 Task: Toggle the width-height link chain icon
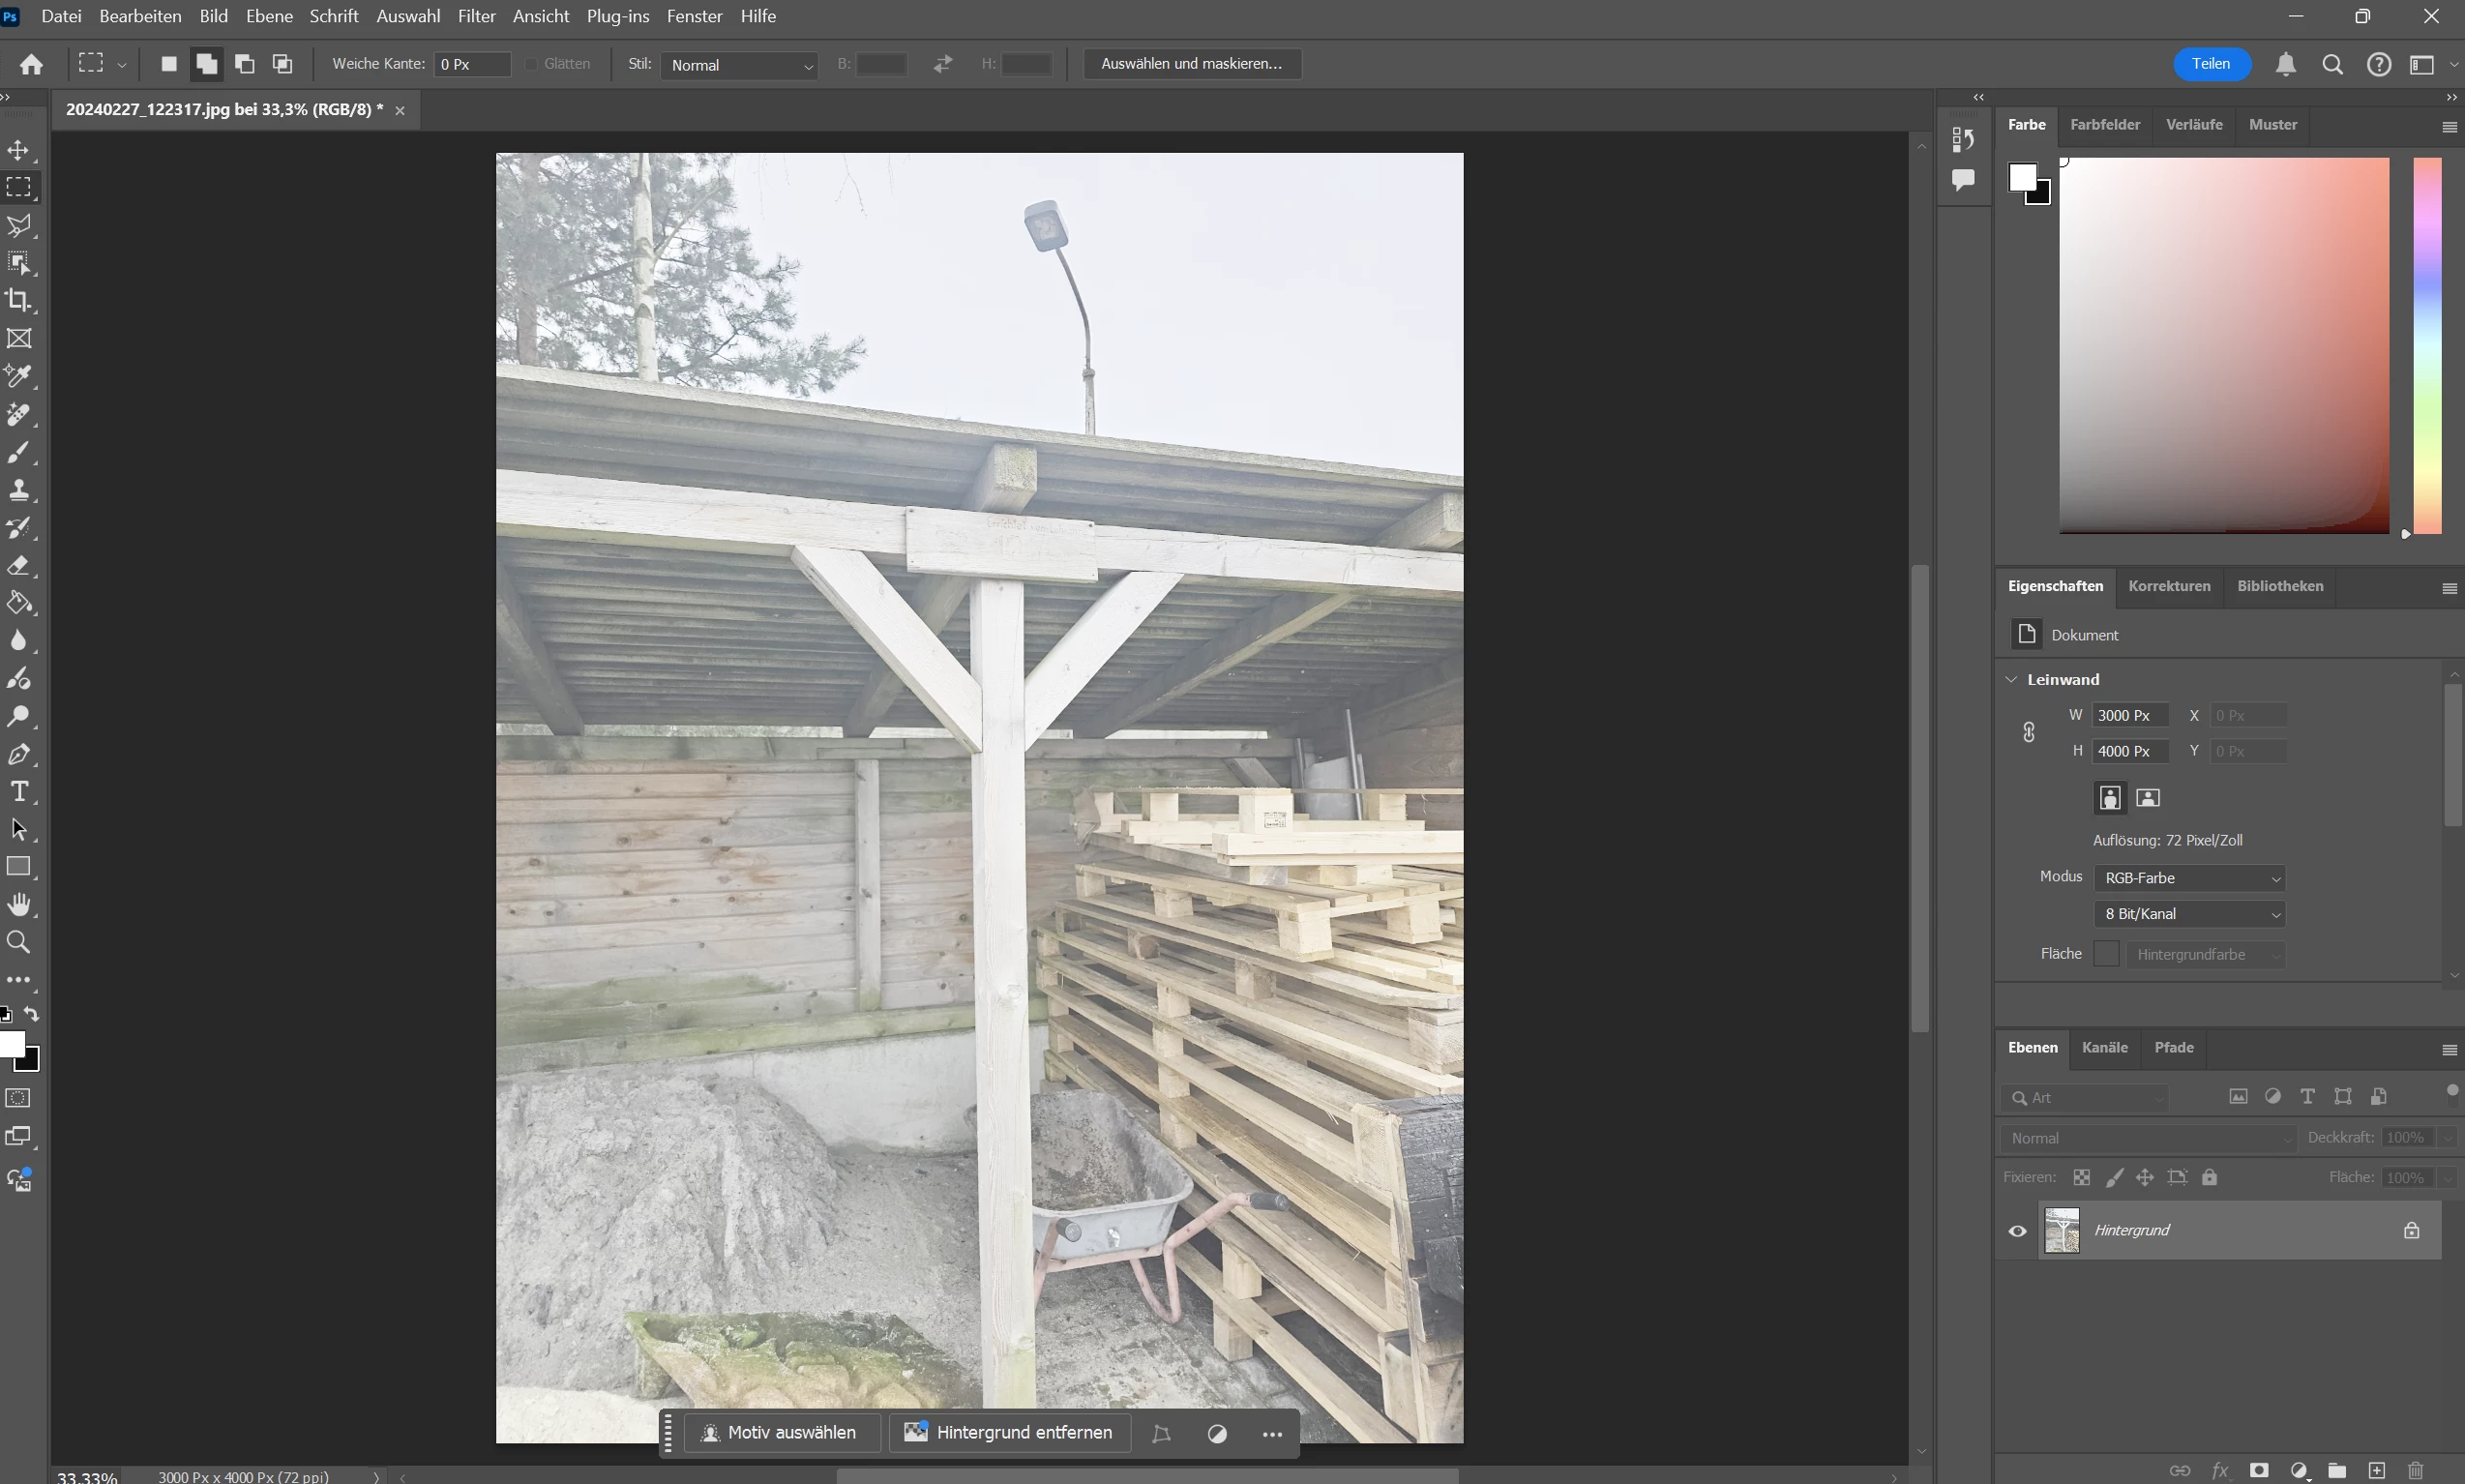[x=2028, y=733]
